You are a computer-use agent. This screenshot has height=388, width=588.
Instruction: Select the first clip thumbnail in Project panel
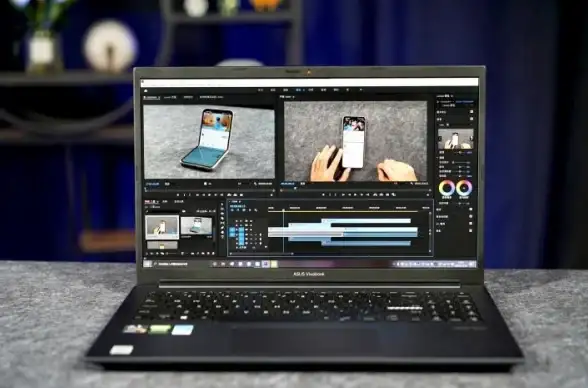point(162,227)
